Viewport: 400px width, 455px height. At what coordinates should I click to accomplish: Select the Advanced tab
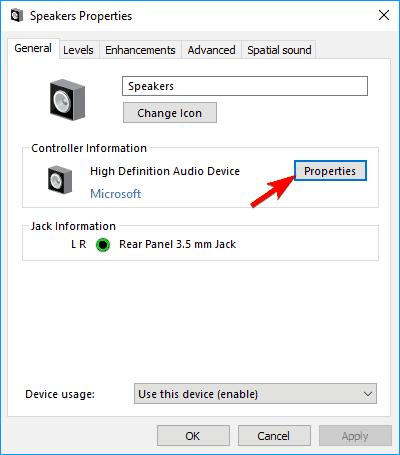coord(211,50)
